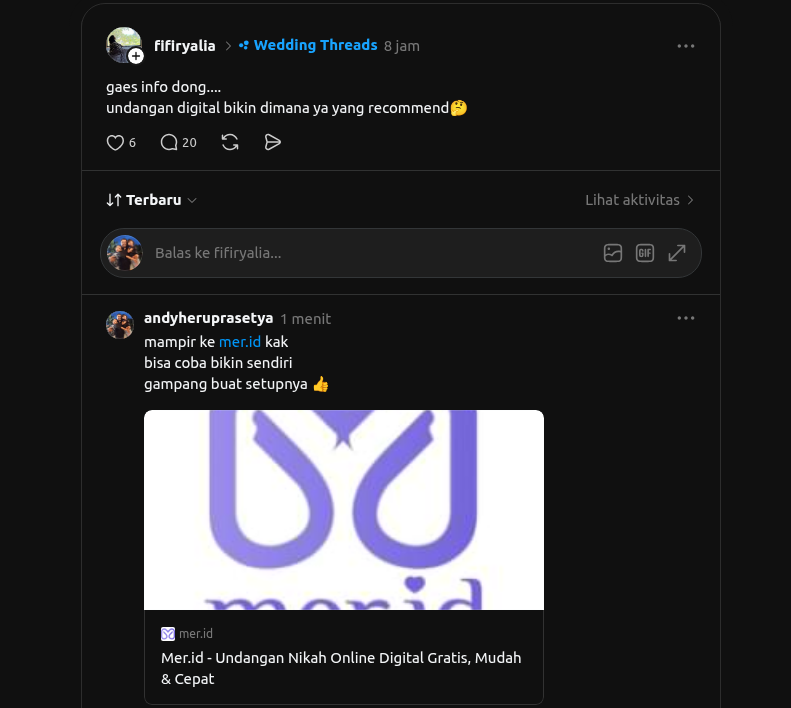Share the post with paper plane icon
This screenshot has height=708, width=791.
tap(272, 142)
